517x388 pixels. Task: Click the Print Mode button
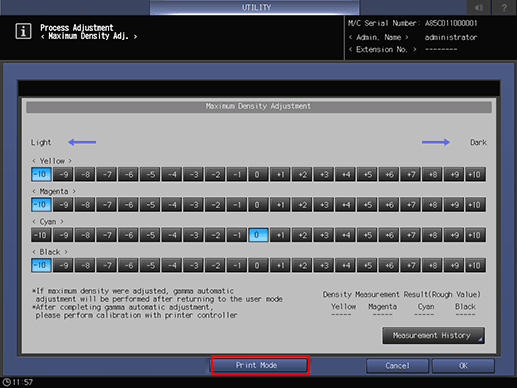coord(260,365)
